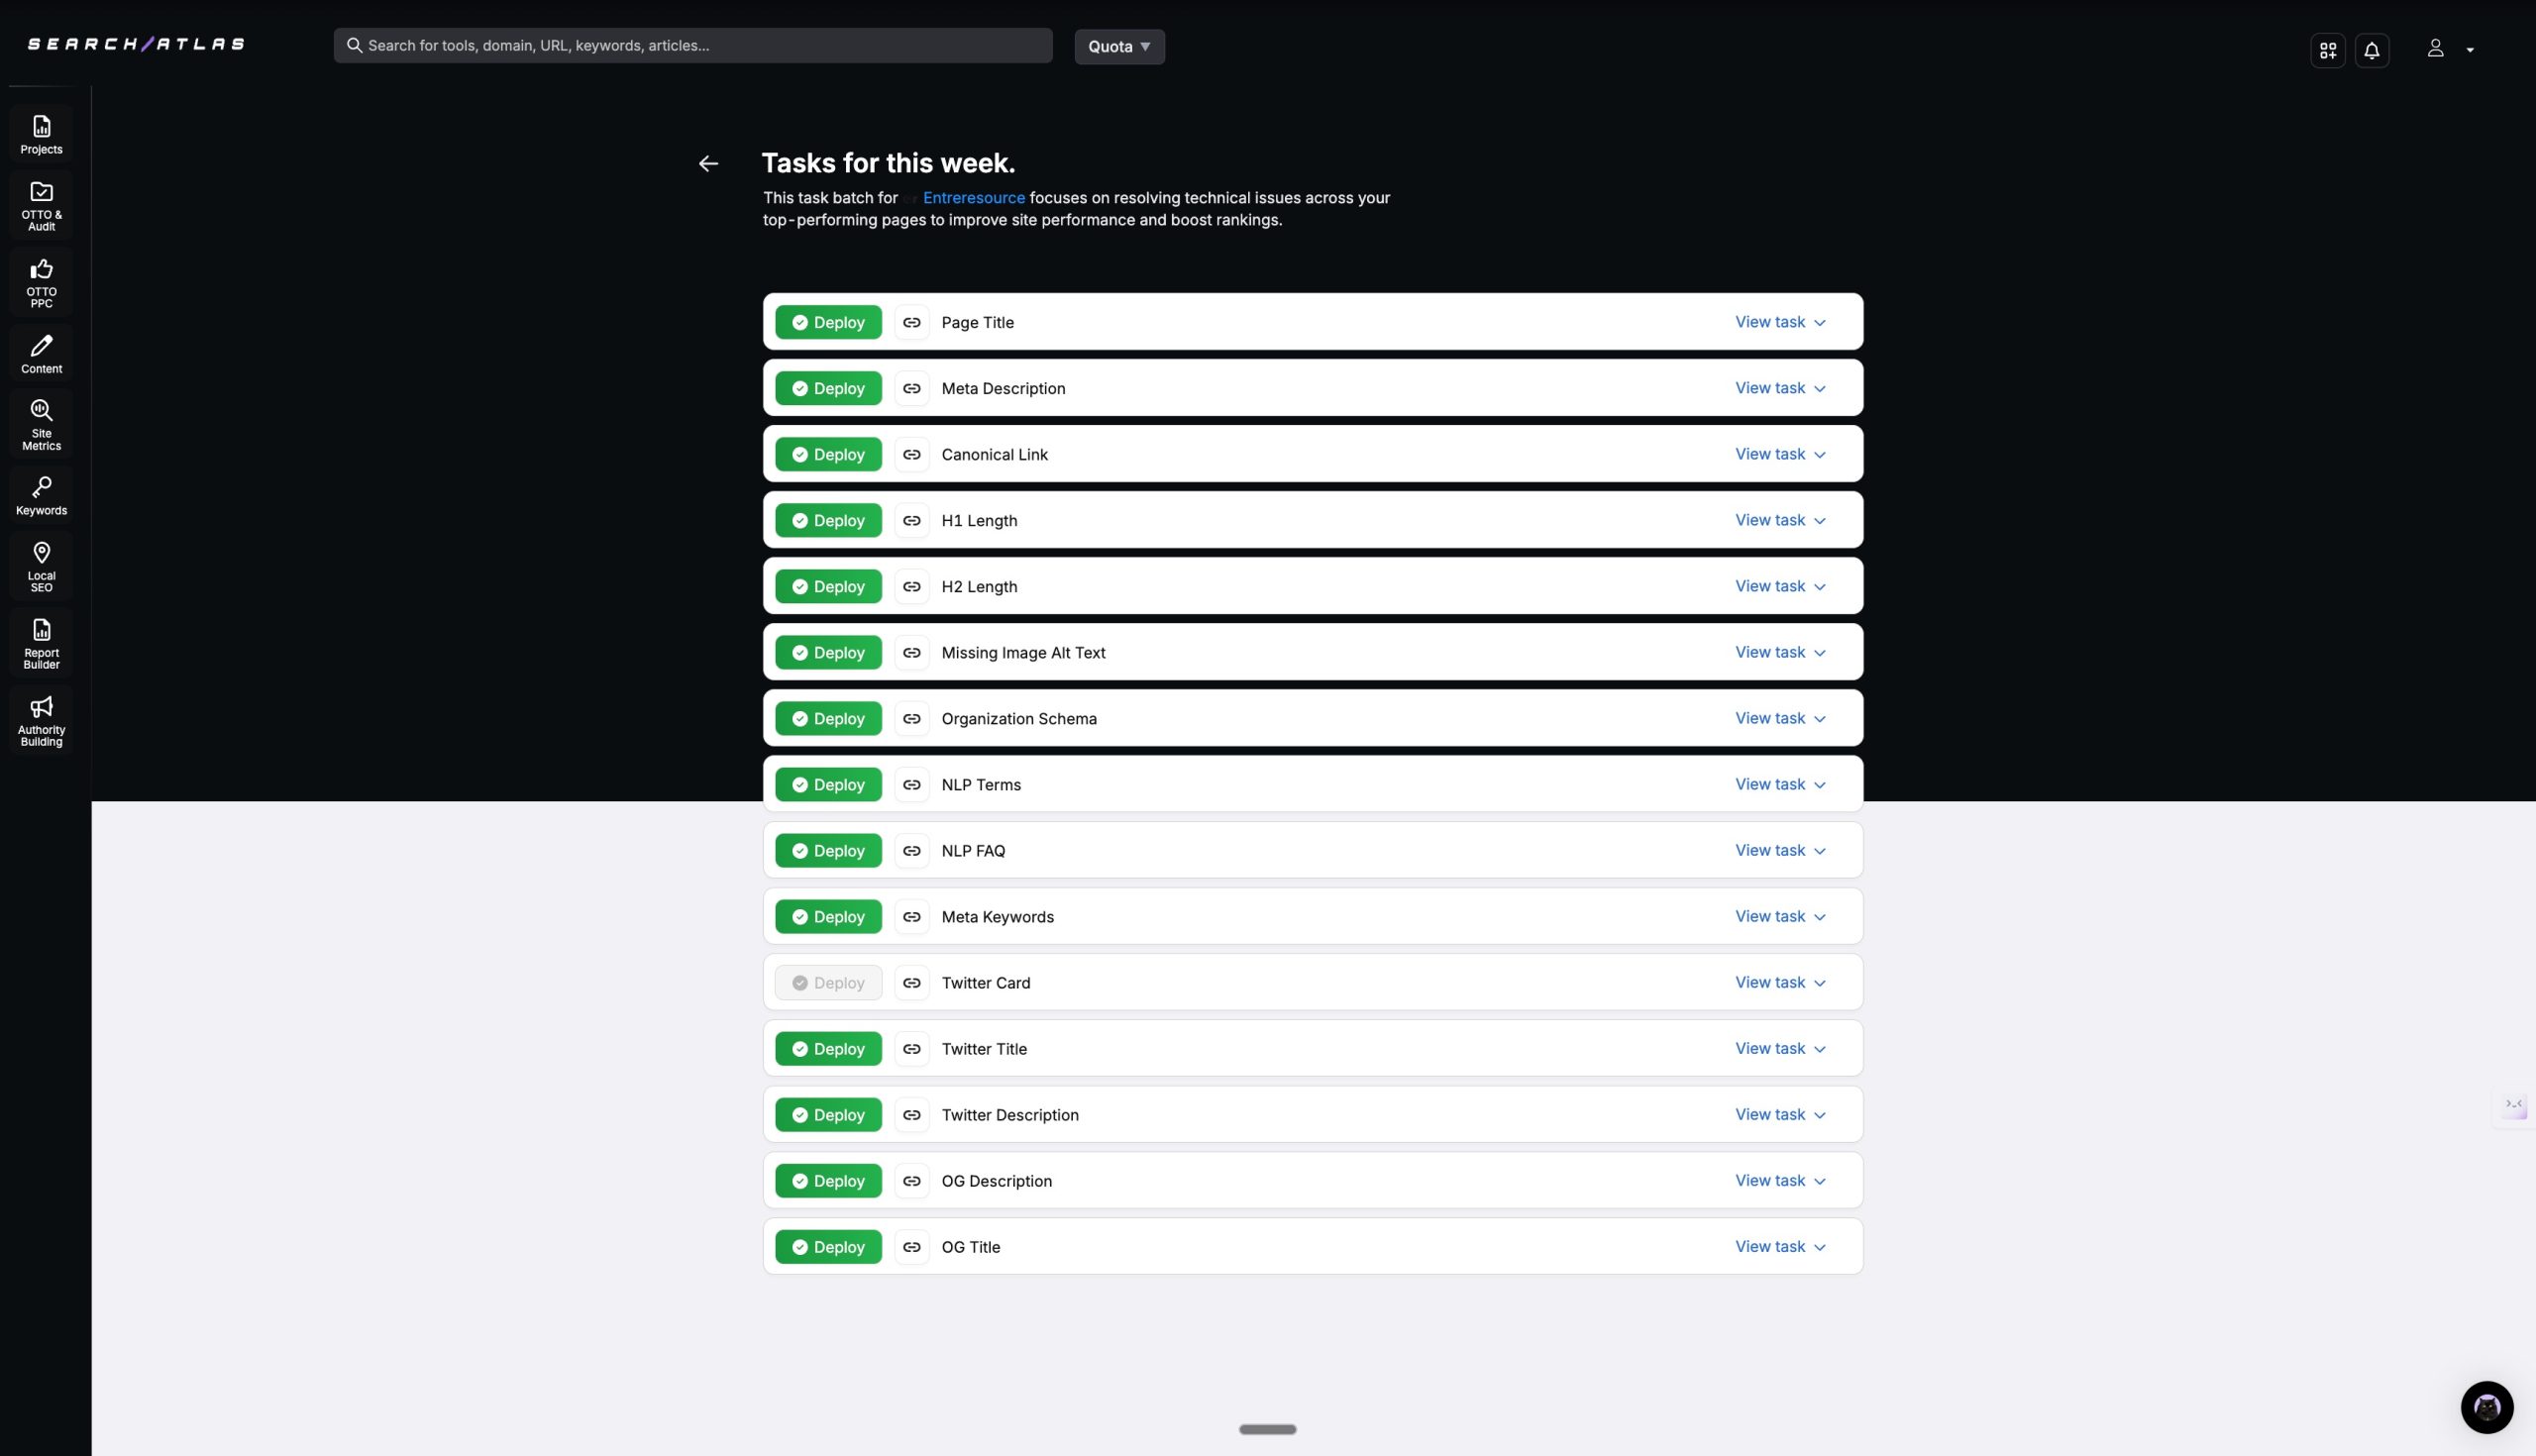
Task: Click the link icon beside Page Title
Action: (x=911, y=322)
